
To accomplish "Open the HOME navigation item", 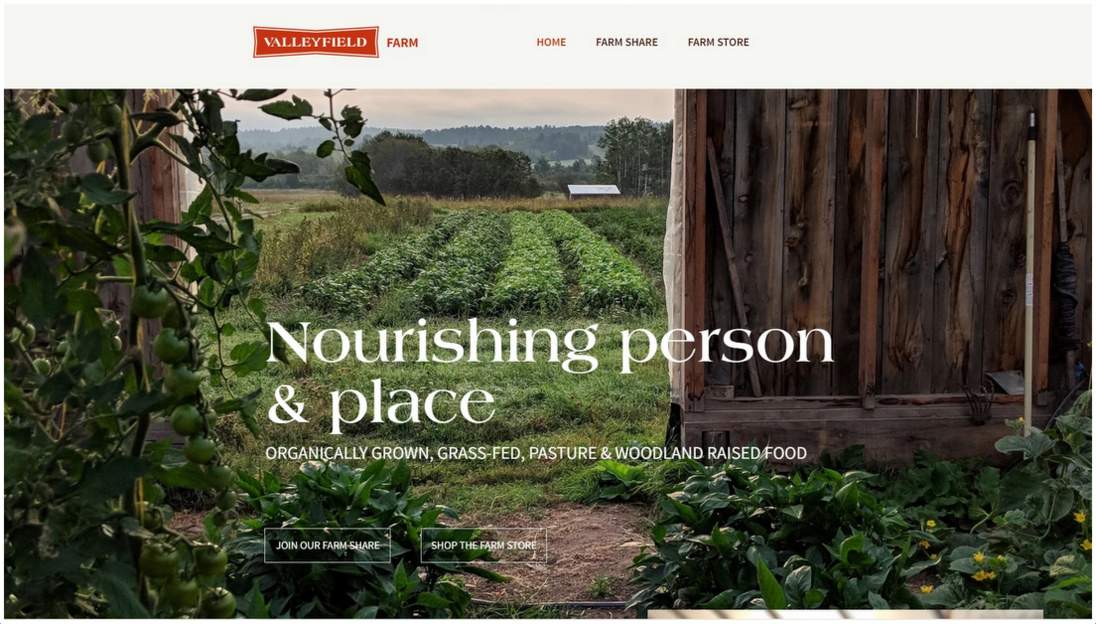I will 551,42.
